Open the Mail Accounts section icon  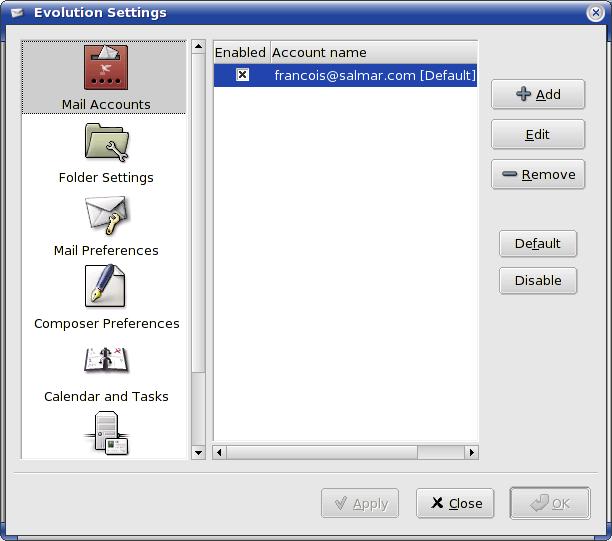point(106,67)
